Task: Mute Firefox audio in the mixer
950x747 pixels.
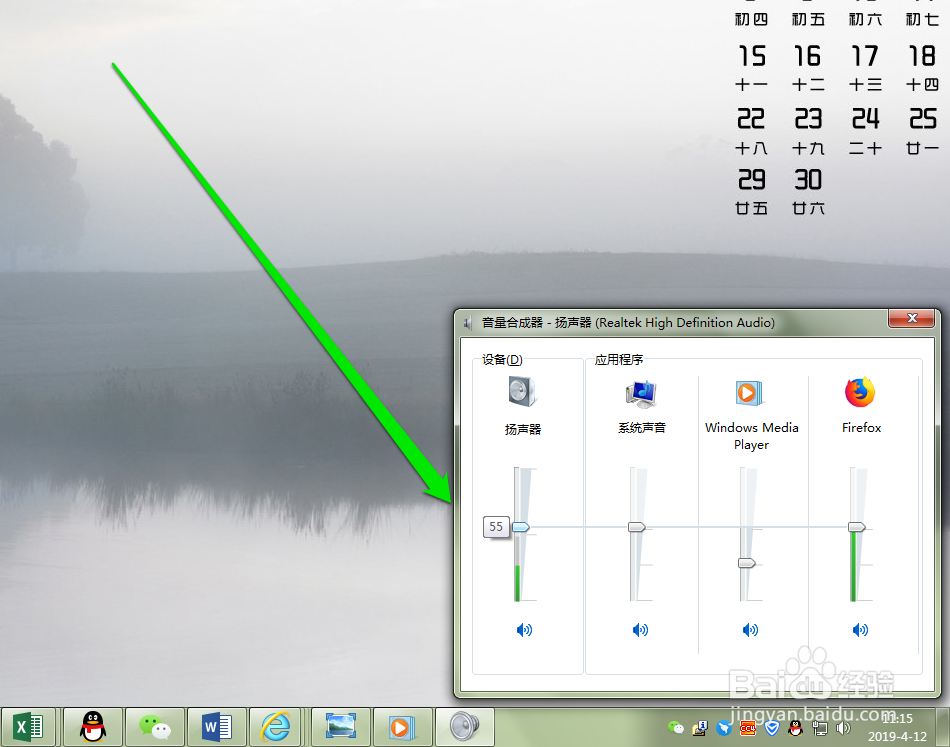Action: click(860, 630)
